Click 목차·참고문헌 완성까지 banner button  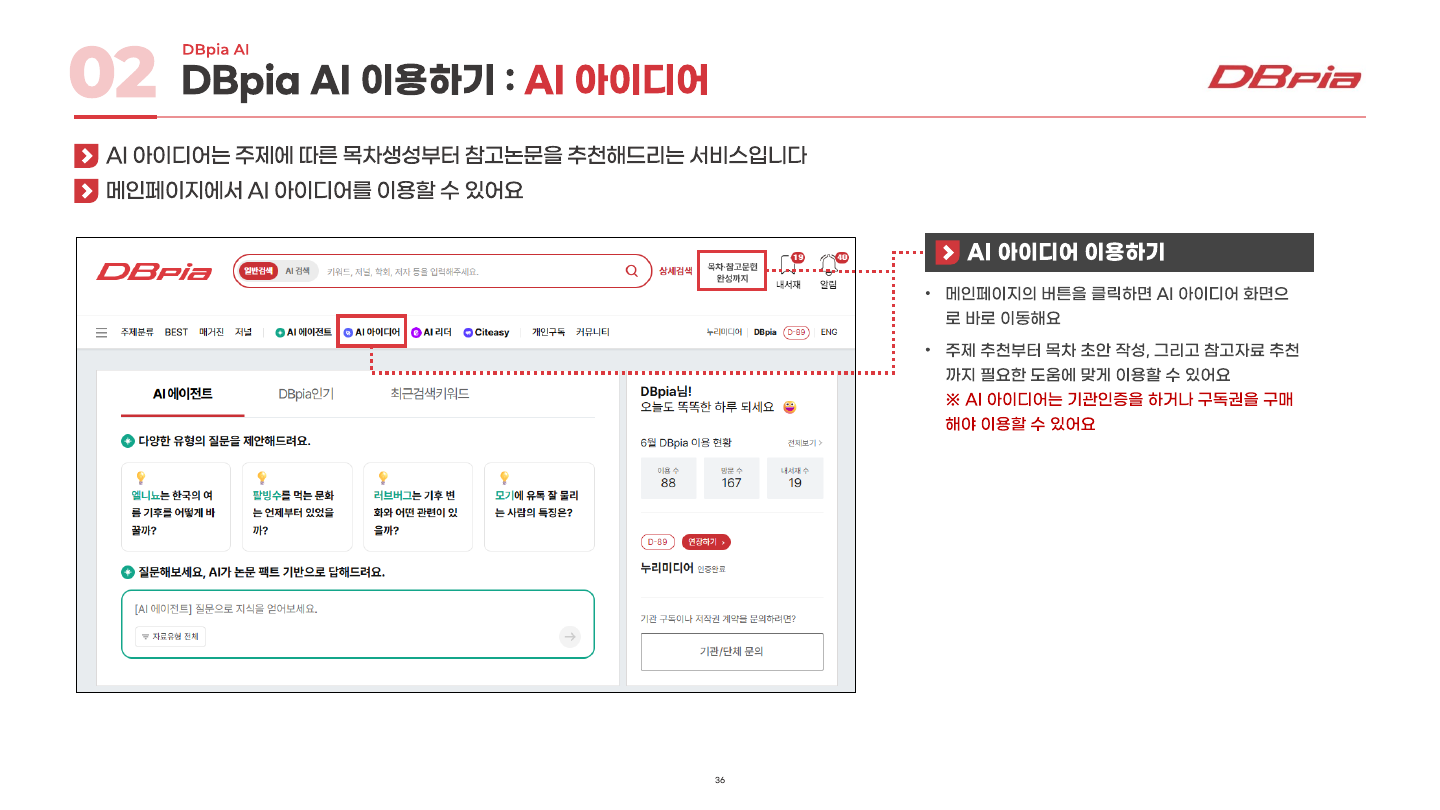[x=733, y=272]
